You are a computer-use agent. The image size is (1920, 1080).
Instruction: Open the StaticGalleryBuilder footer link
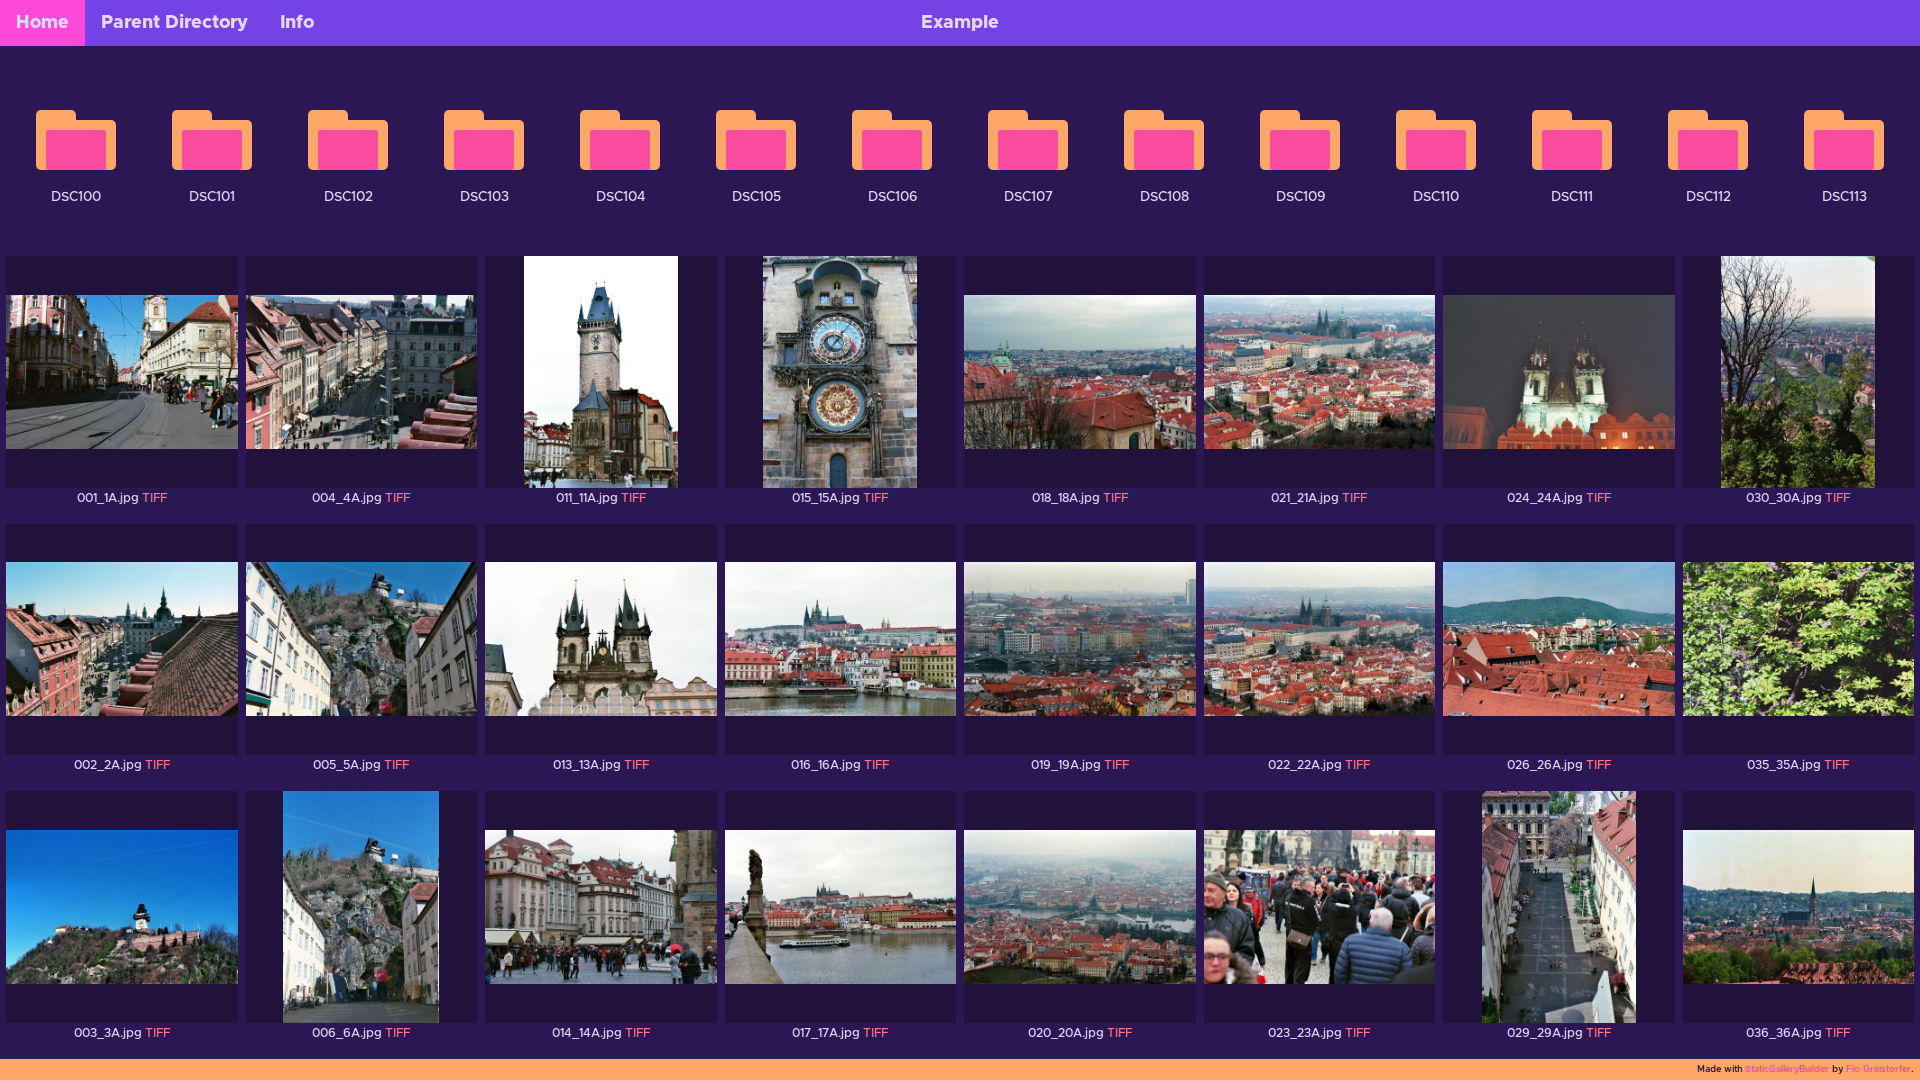coord(1786,1069)
